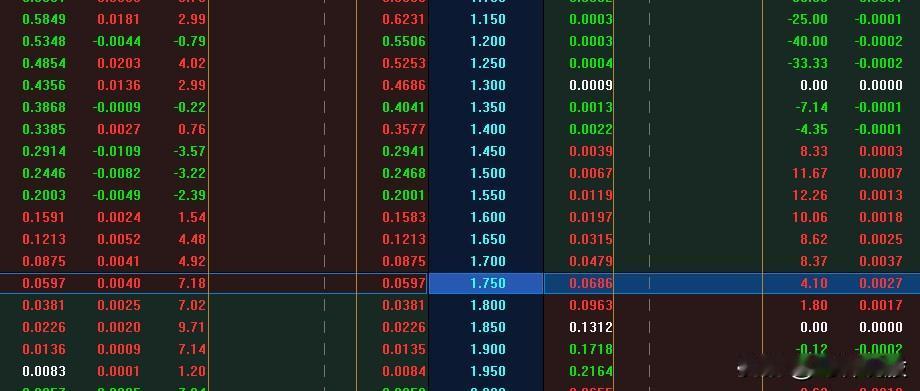This screenshot has height=391, width=920.
Task: Select strike price 1.500
Action: click(x=488, y=173)
